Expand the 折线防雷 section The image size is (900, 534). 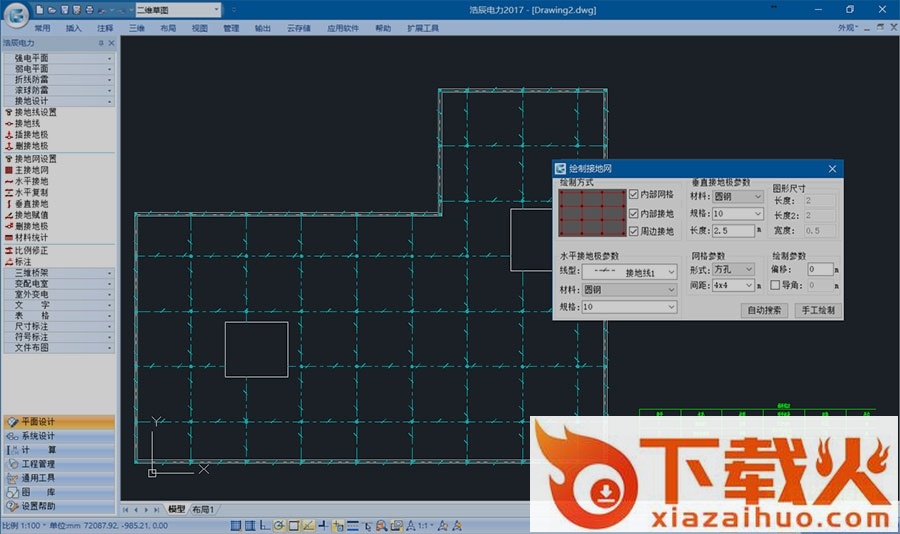[59, 80]
